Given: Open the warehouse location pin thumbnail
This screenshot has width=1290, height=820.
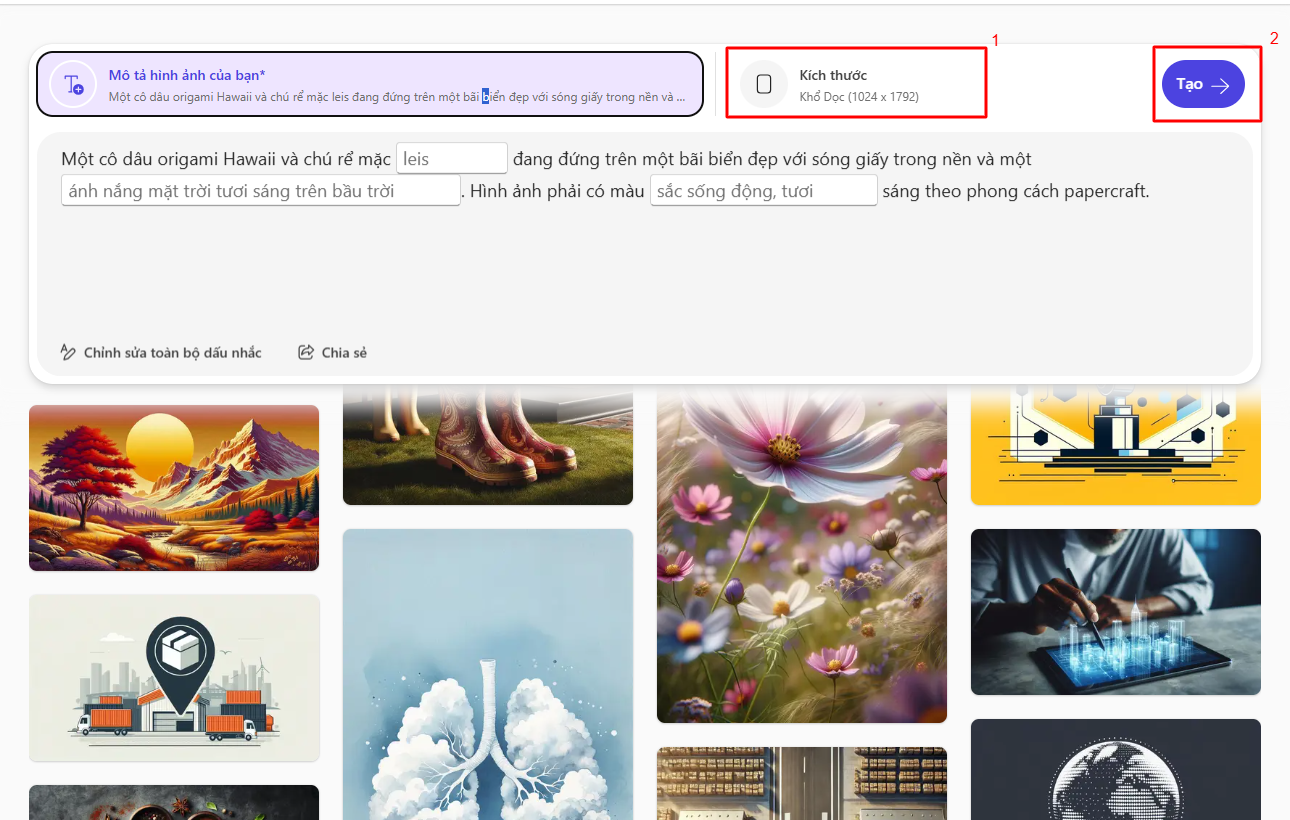Looking at the screenshot, I should (x=174, y=678).
